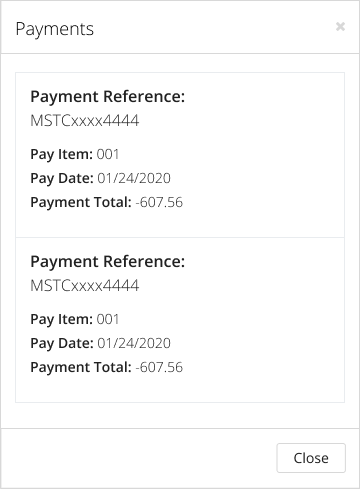Click the second Pay Date label
360x489 pixels.
pos(62,343)
